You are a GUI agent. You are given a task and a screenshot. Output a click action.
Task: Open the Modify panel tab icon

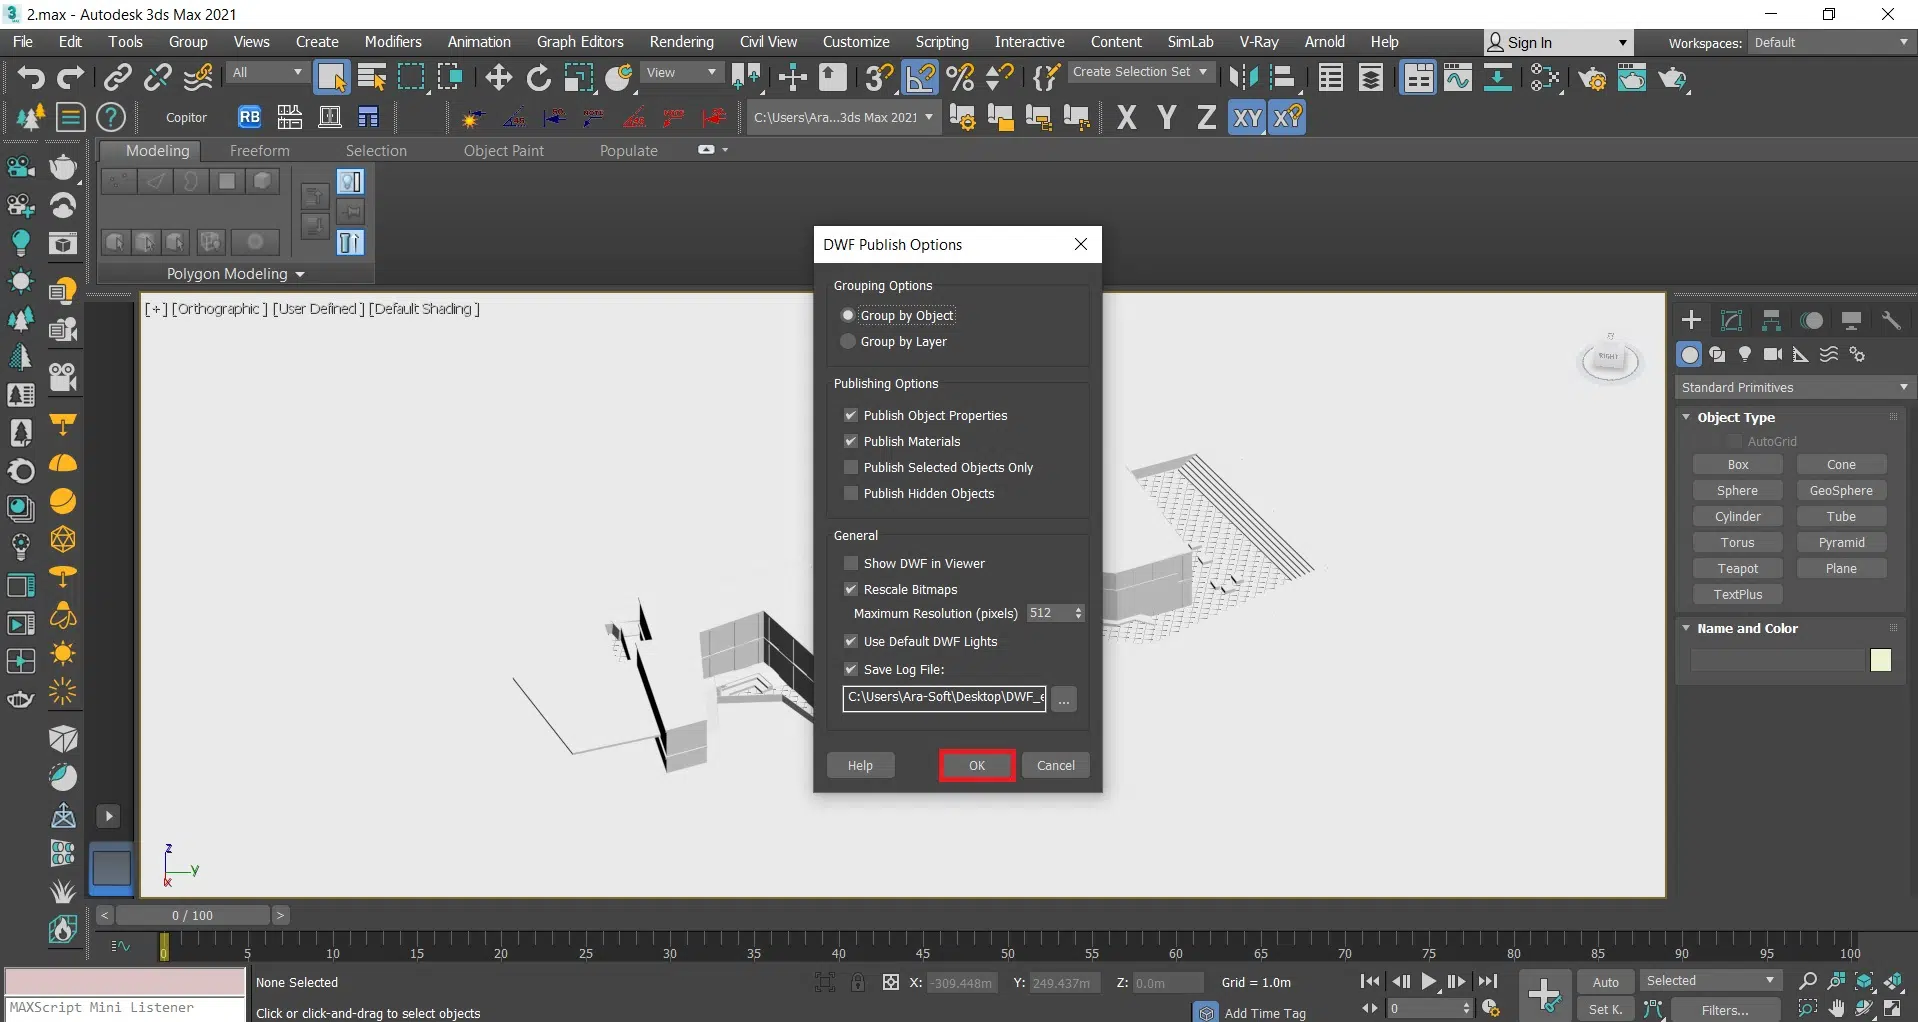pos(1731,320)
